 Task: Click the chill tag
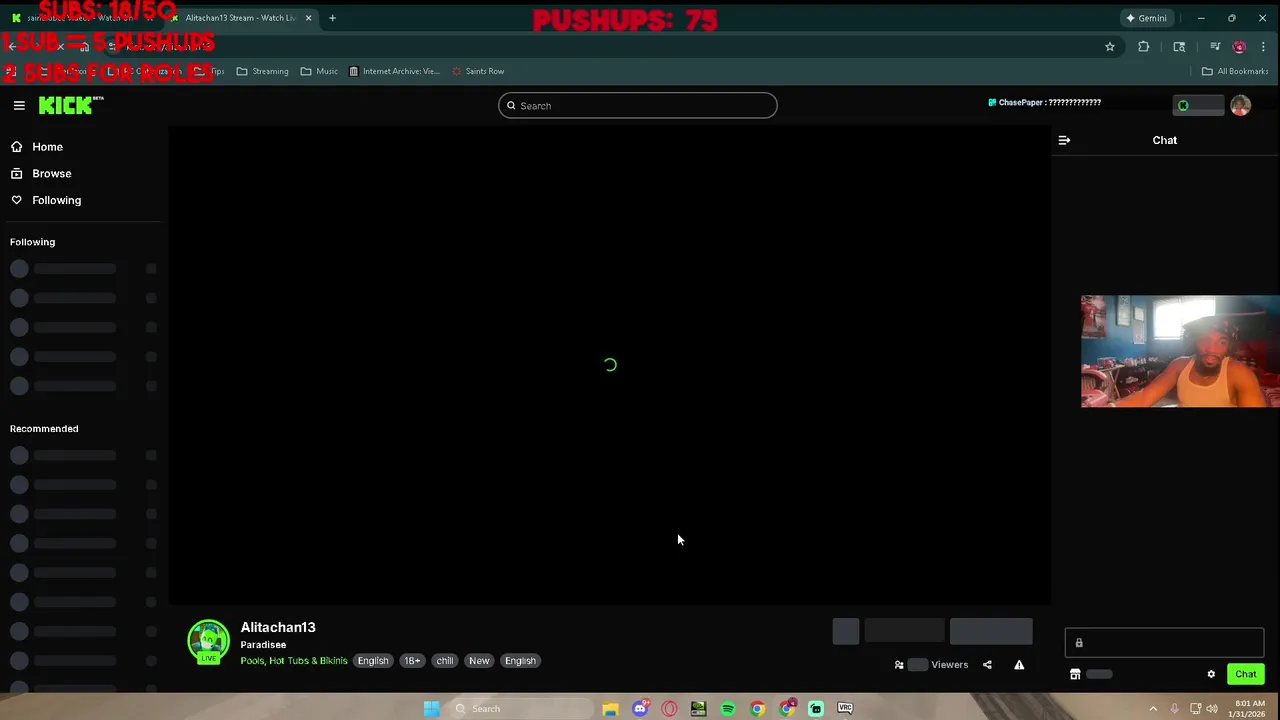[445, 661]
